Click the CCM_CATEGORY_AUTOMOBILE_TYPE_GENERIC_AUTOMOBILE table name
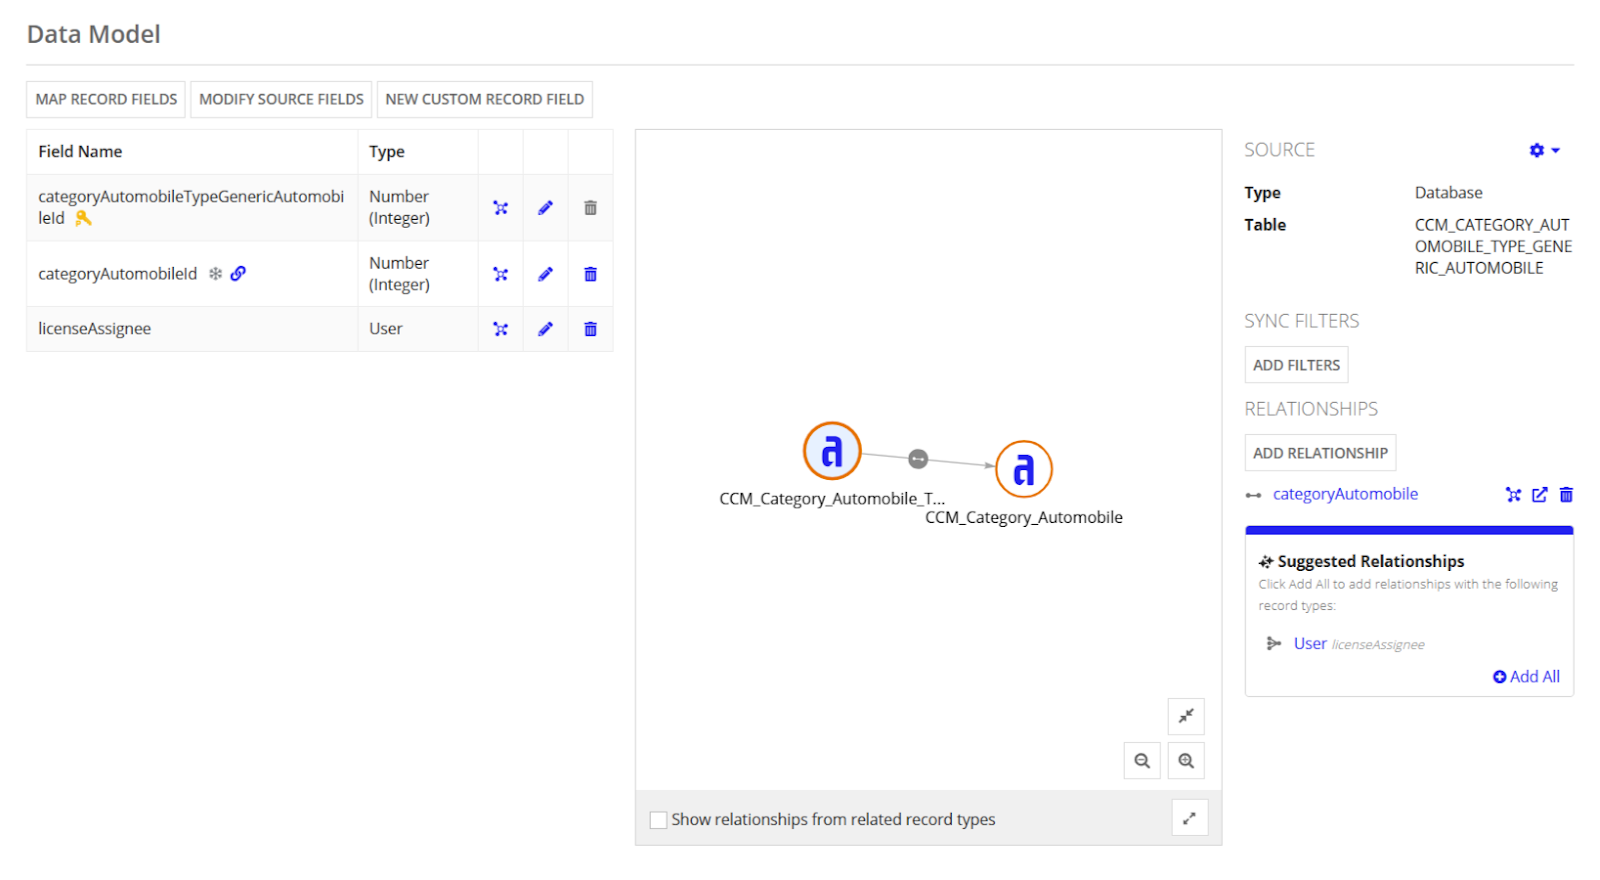 pos(1493,247)
